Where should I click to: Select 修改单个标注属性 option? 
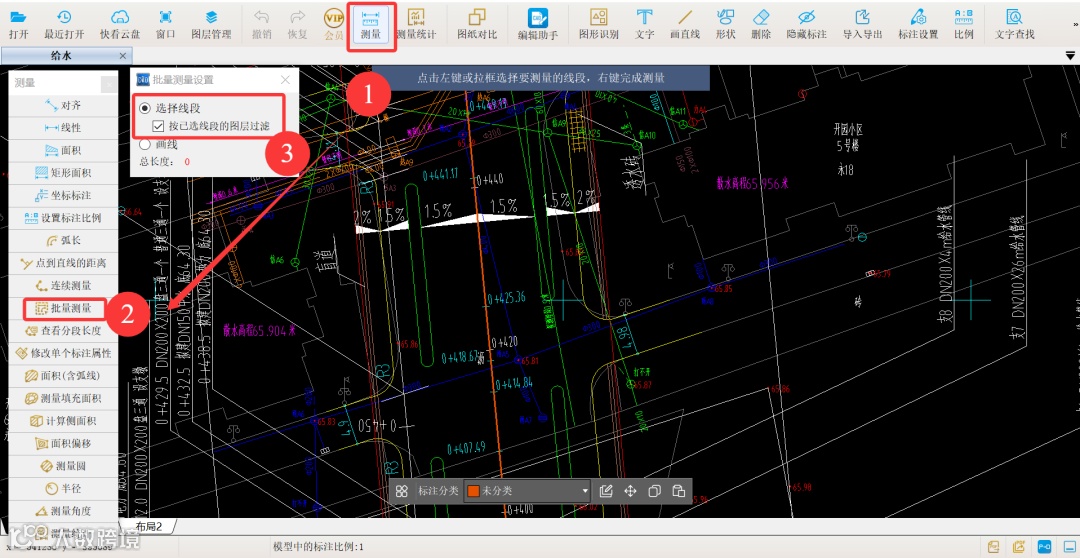[x=63, y=353]
